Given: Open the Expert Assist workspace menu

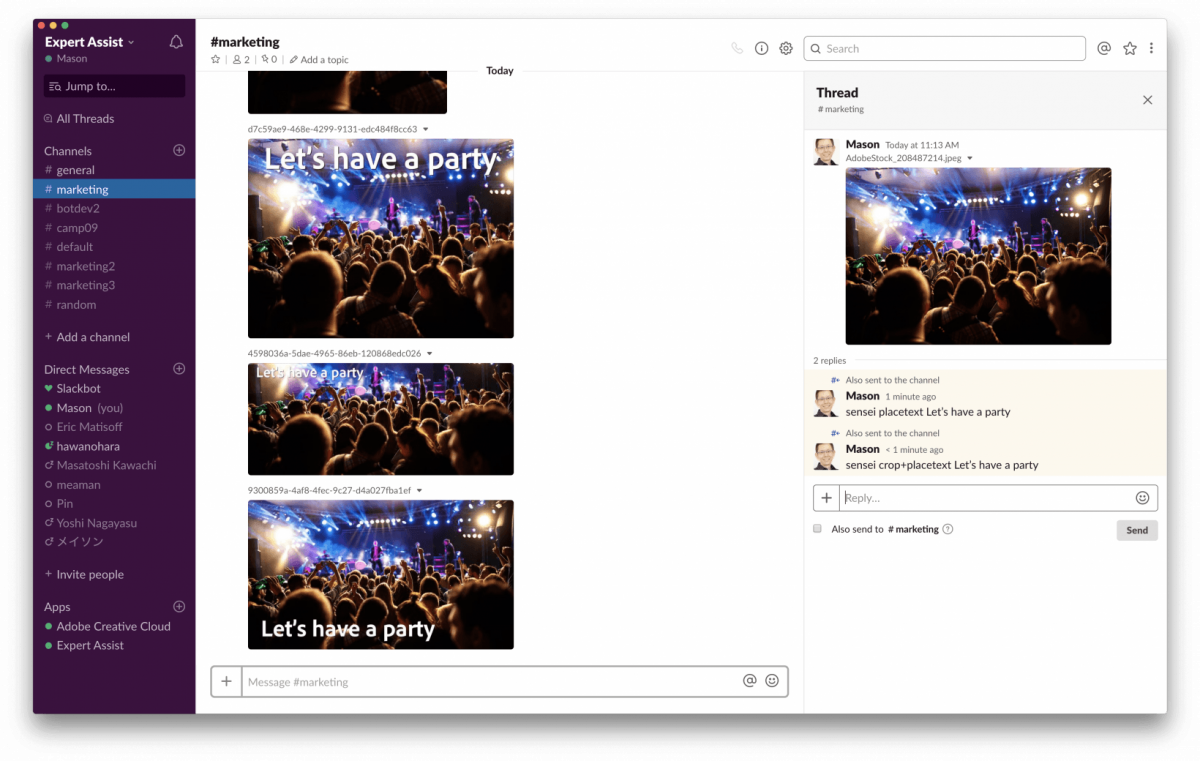Looking at the screenshot, I should point(83,42).
